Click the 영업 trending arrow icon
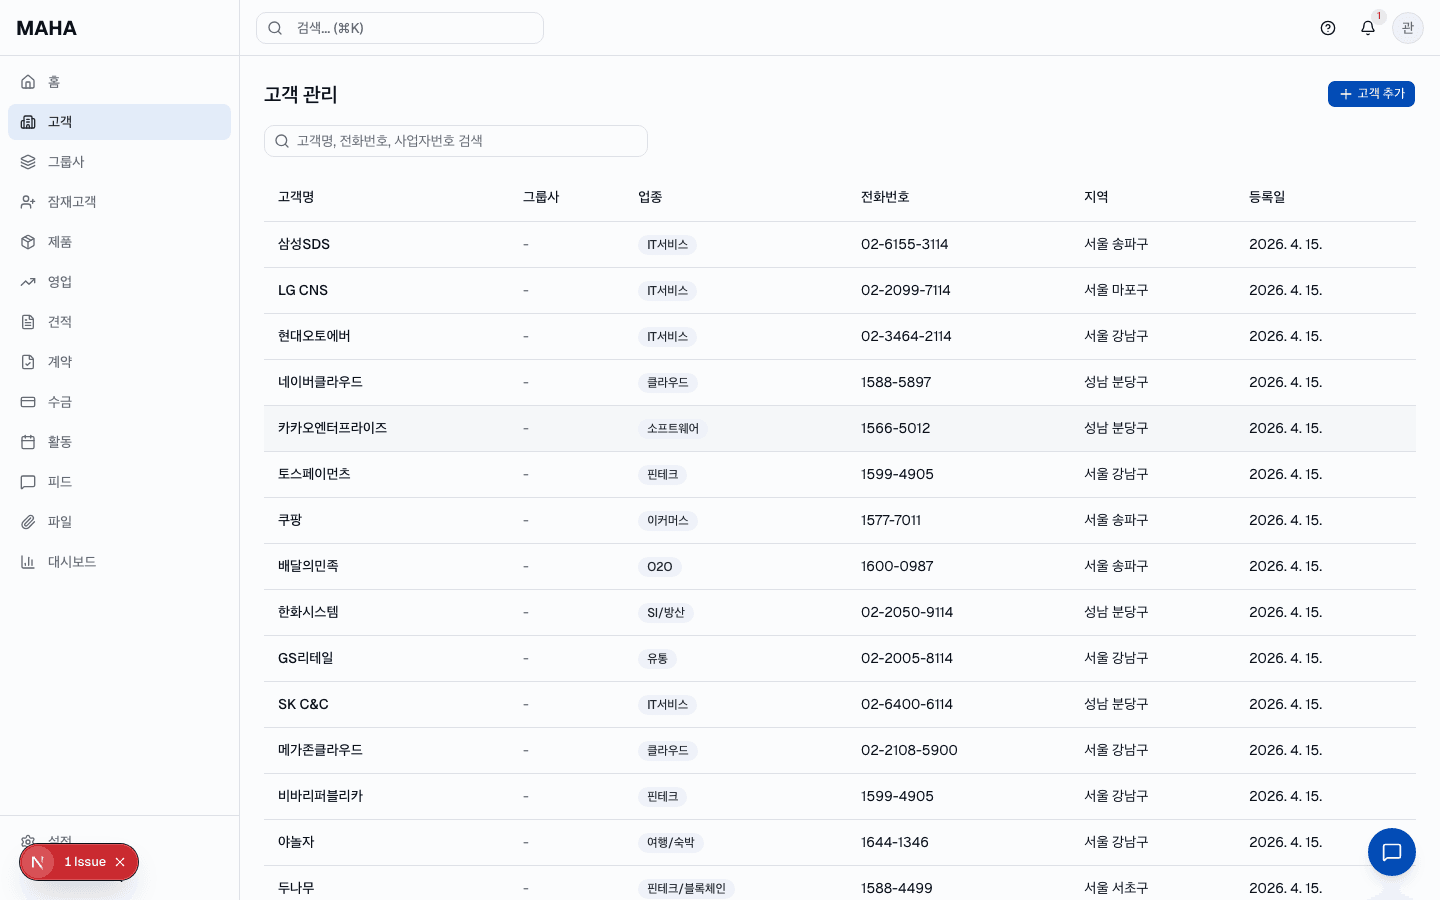1440x900 pixels. click(28, 282)
